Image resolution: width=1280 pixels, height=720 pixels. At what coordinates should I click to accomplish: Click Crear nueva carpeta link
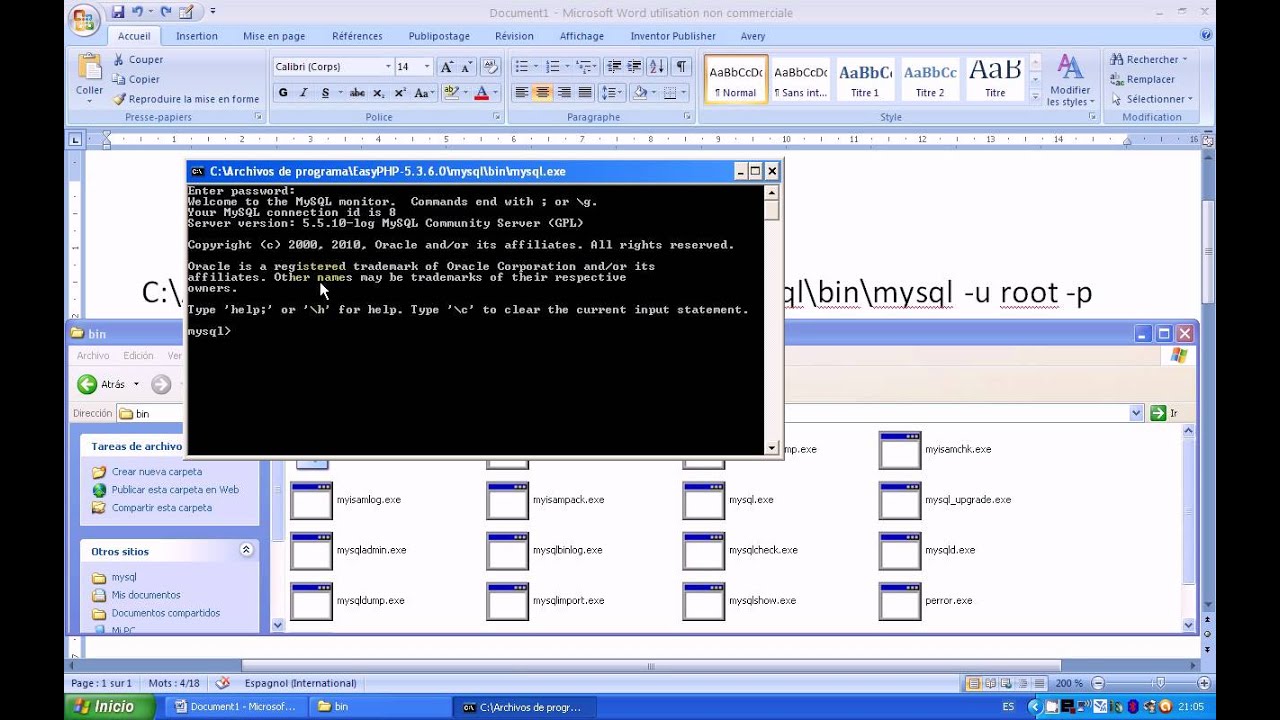click(x=156, y=472)
